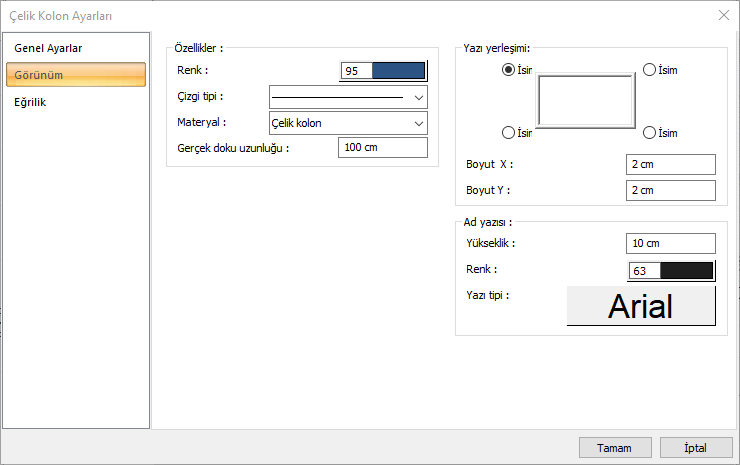Focus the Boyut X field
This screenshot has width=740, height=465.
(670, 164)
